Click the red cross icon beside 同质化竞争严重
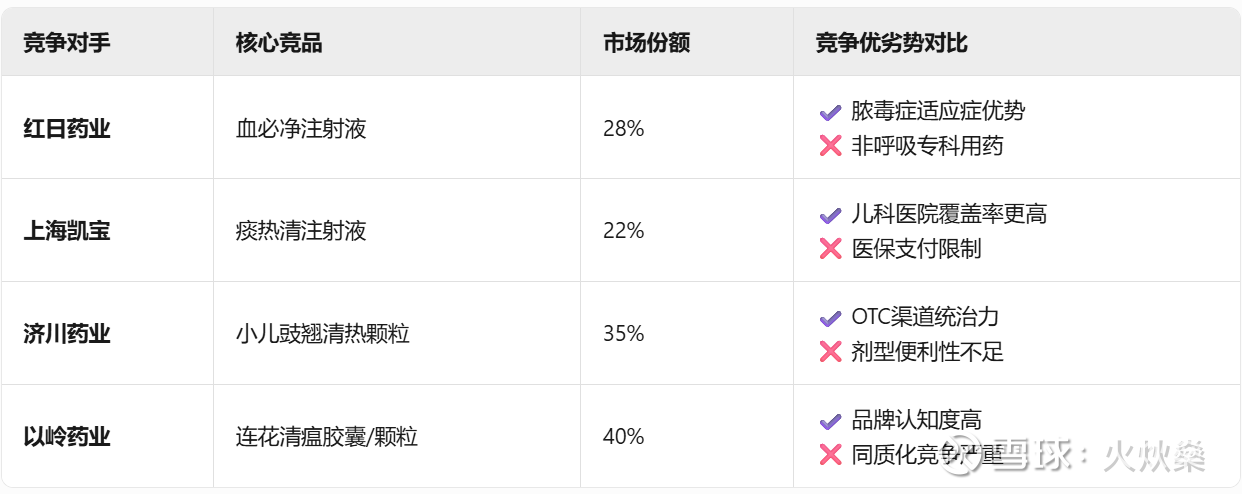The width and height of the screenshot is (1242, 494). (830, 455)
